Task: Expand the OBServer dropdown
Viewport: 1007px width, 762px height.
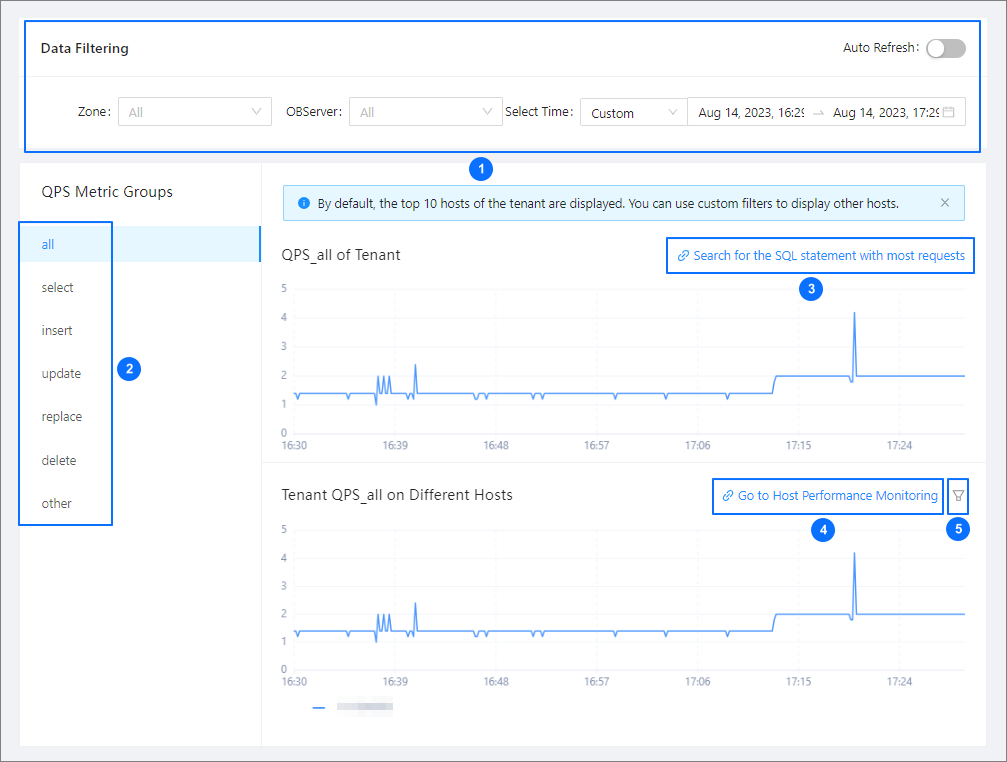Action: (x=425, y=112)
